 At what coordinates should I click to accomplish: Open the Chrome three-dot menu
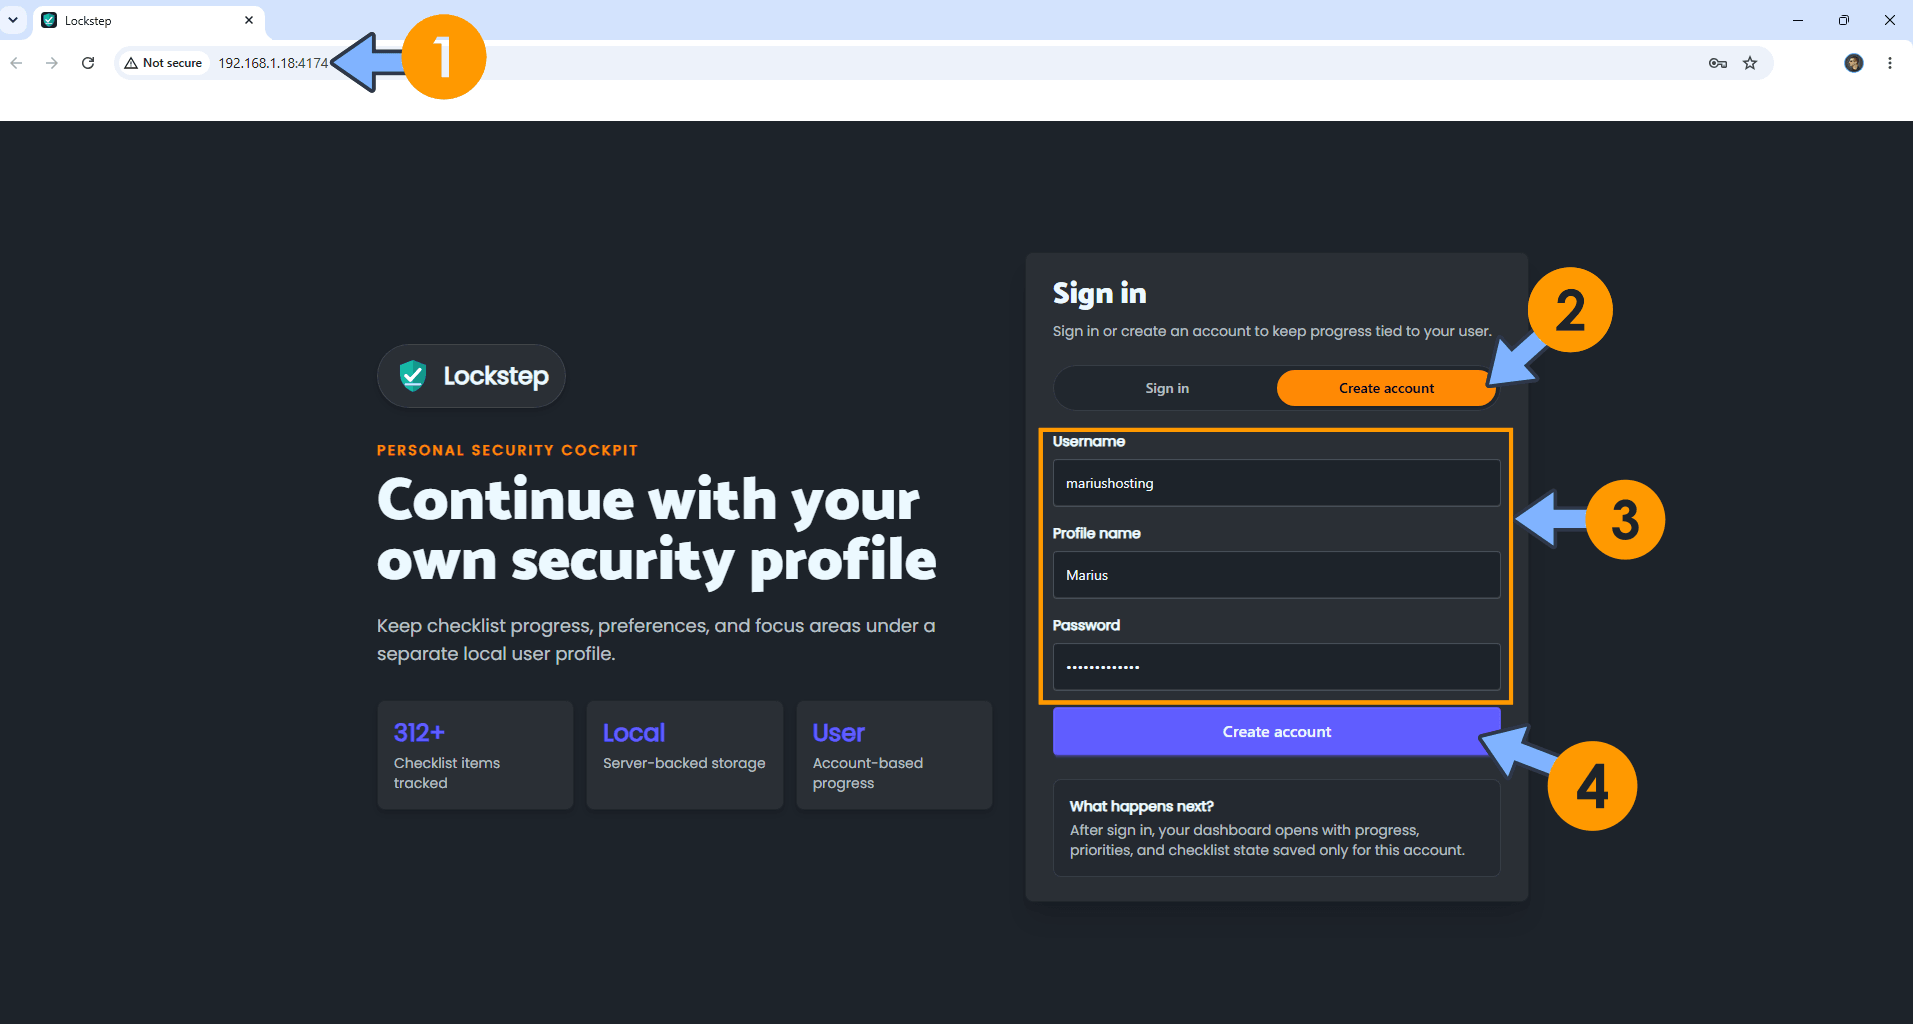(1890, 63)
